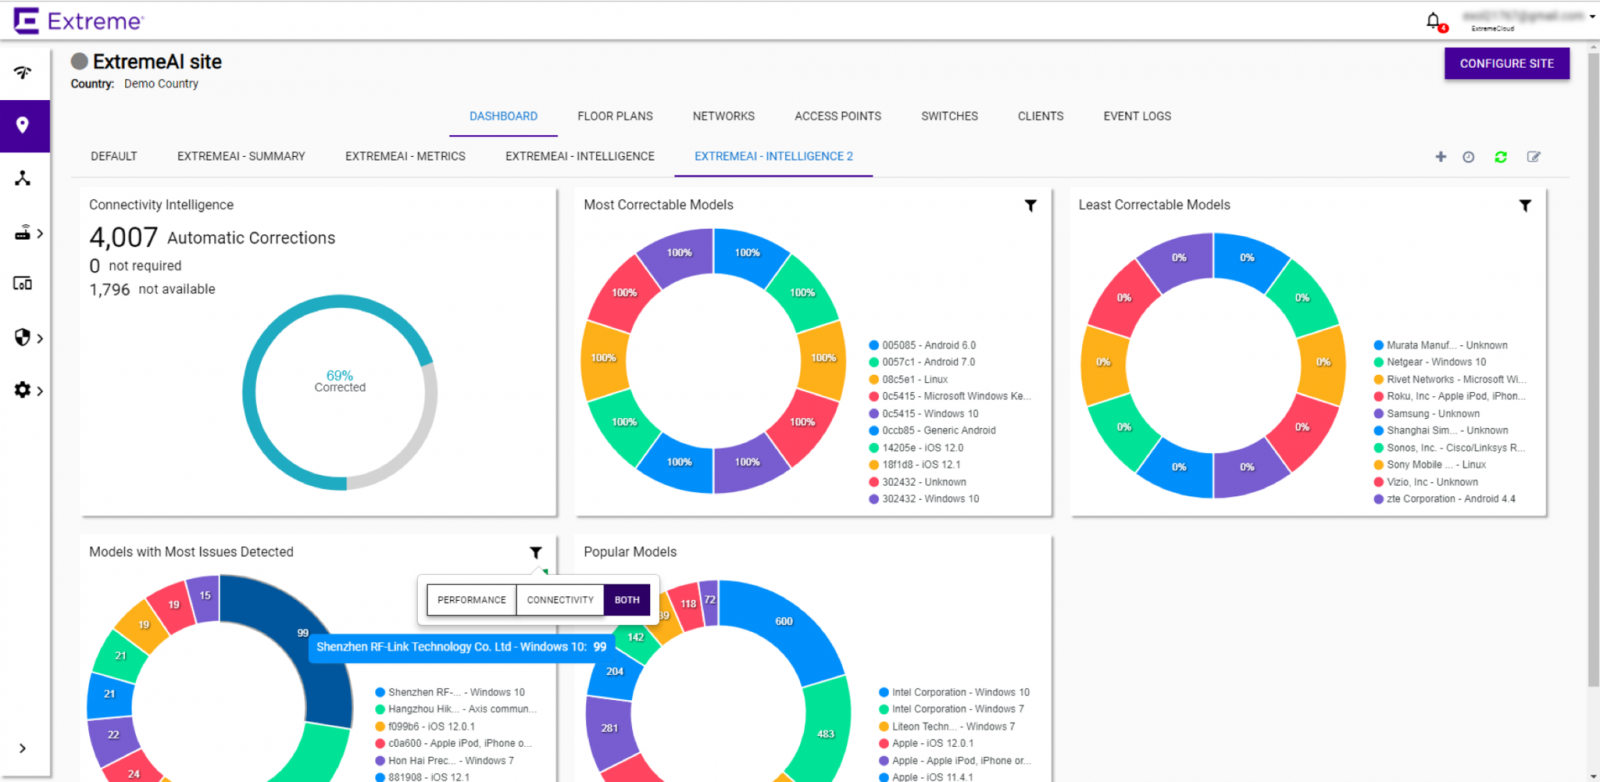Click legend entry Vizio, Inc - Unknown
The image size is (1600, 782).
[1426, 482]
